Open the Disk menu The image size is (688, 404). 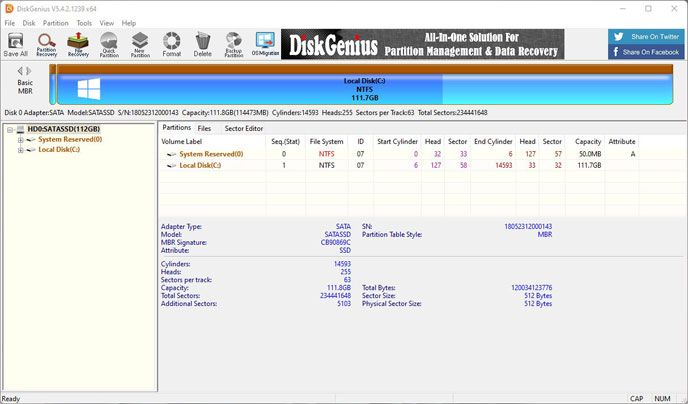tap(29, 22)
